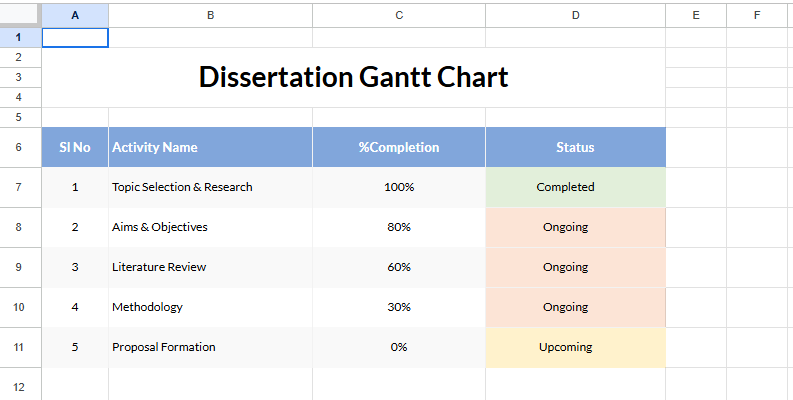Image resolution: width=793 pixels, height=400 pixels.
Task: Click the column F header
Action: (x=757, y=14)
